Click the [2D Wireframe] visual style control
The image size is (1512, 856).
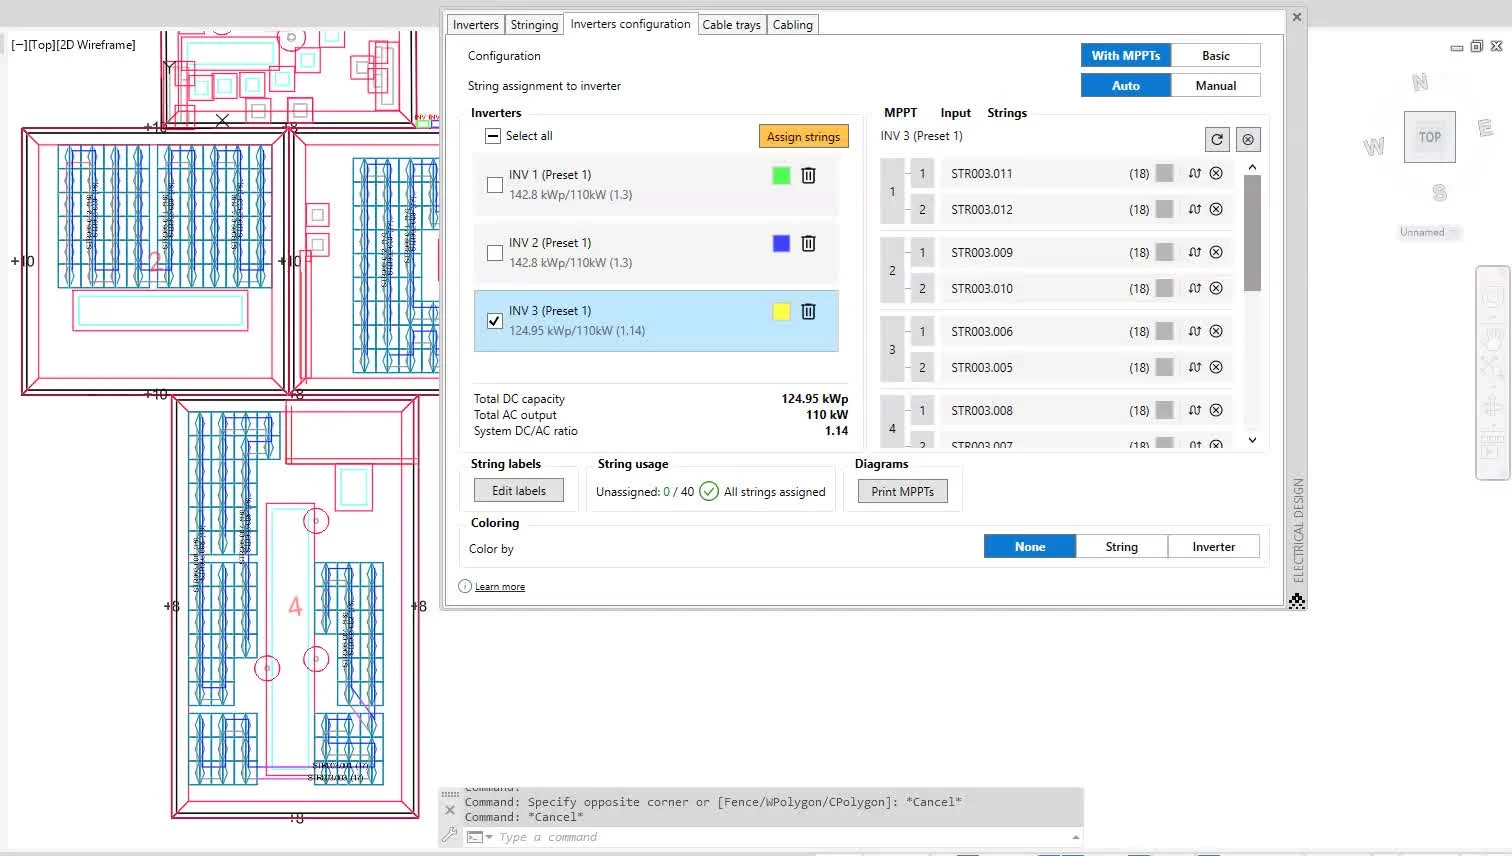[x=96, y=45]
